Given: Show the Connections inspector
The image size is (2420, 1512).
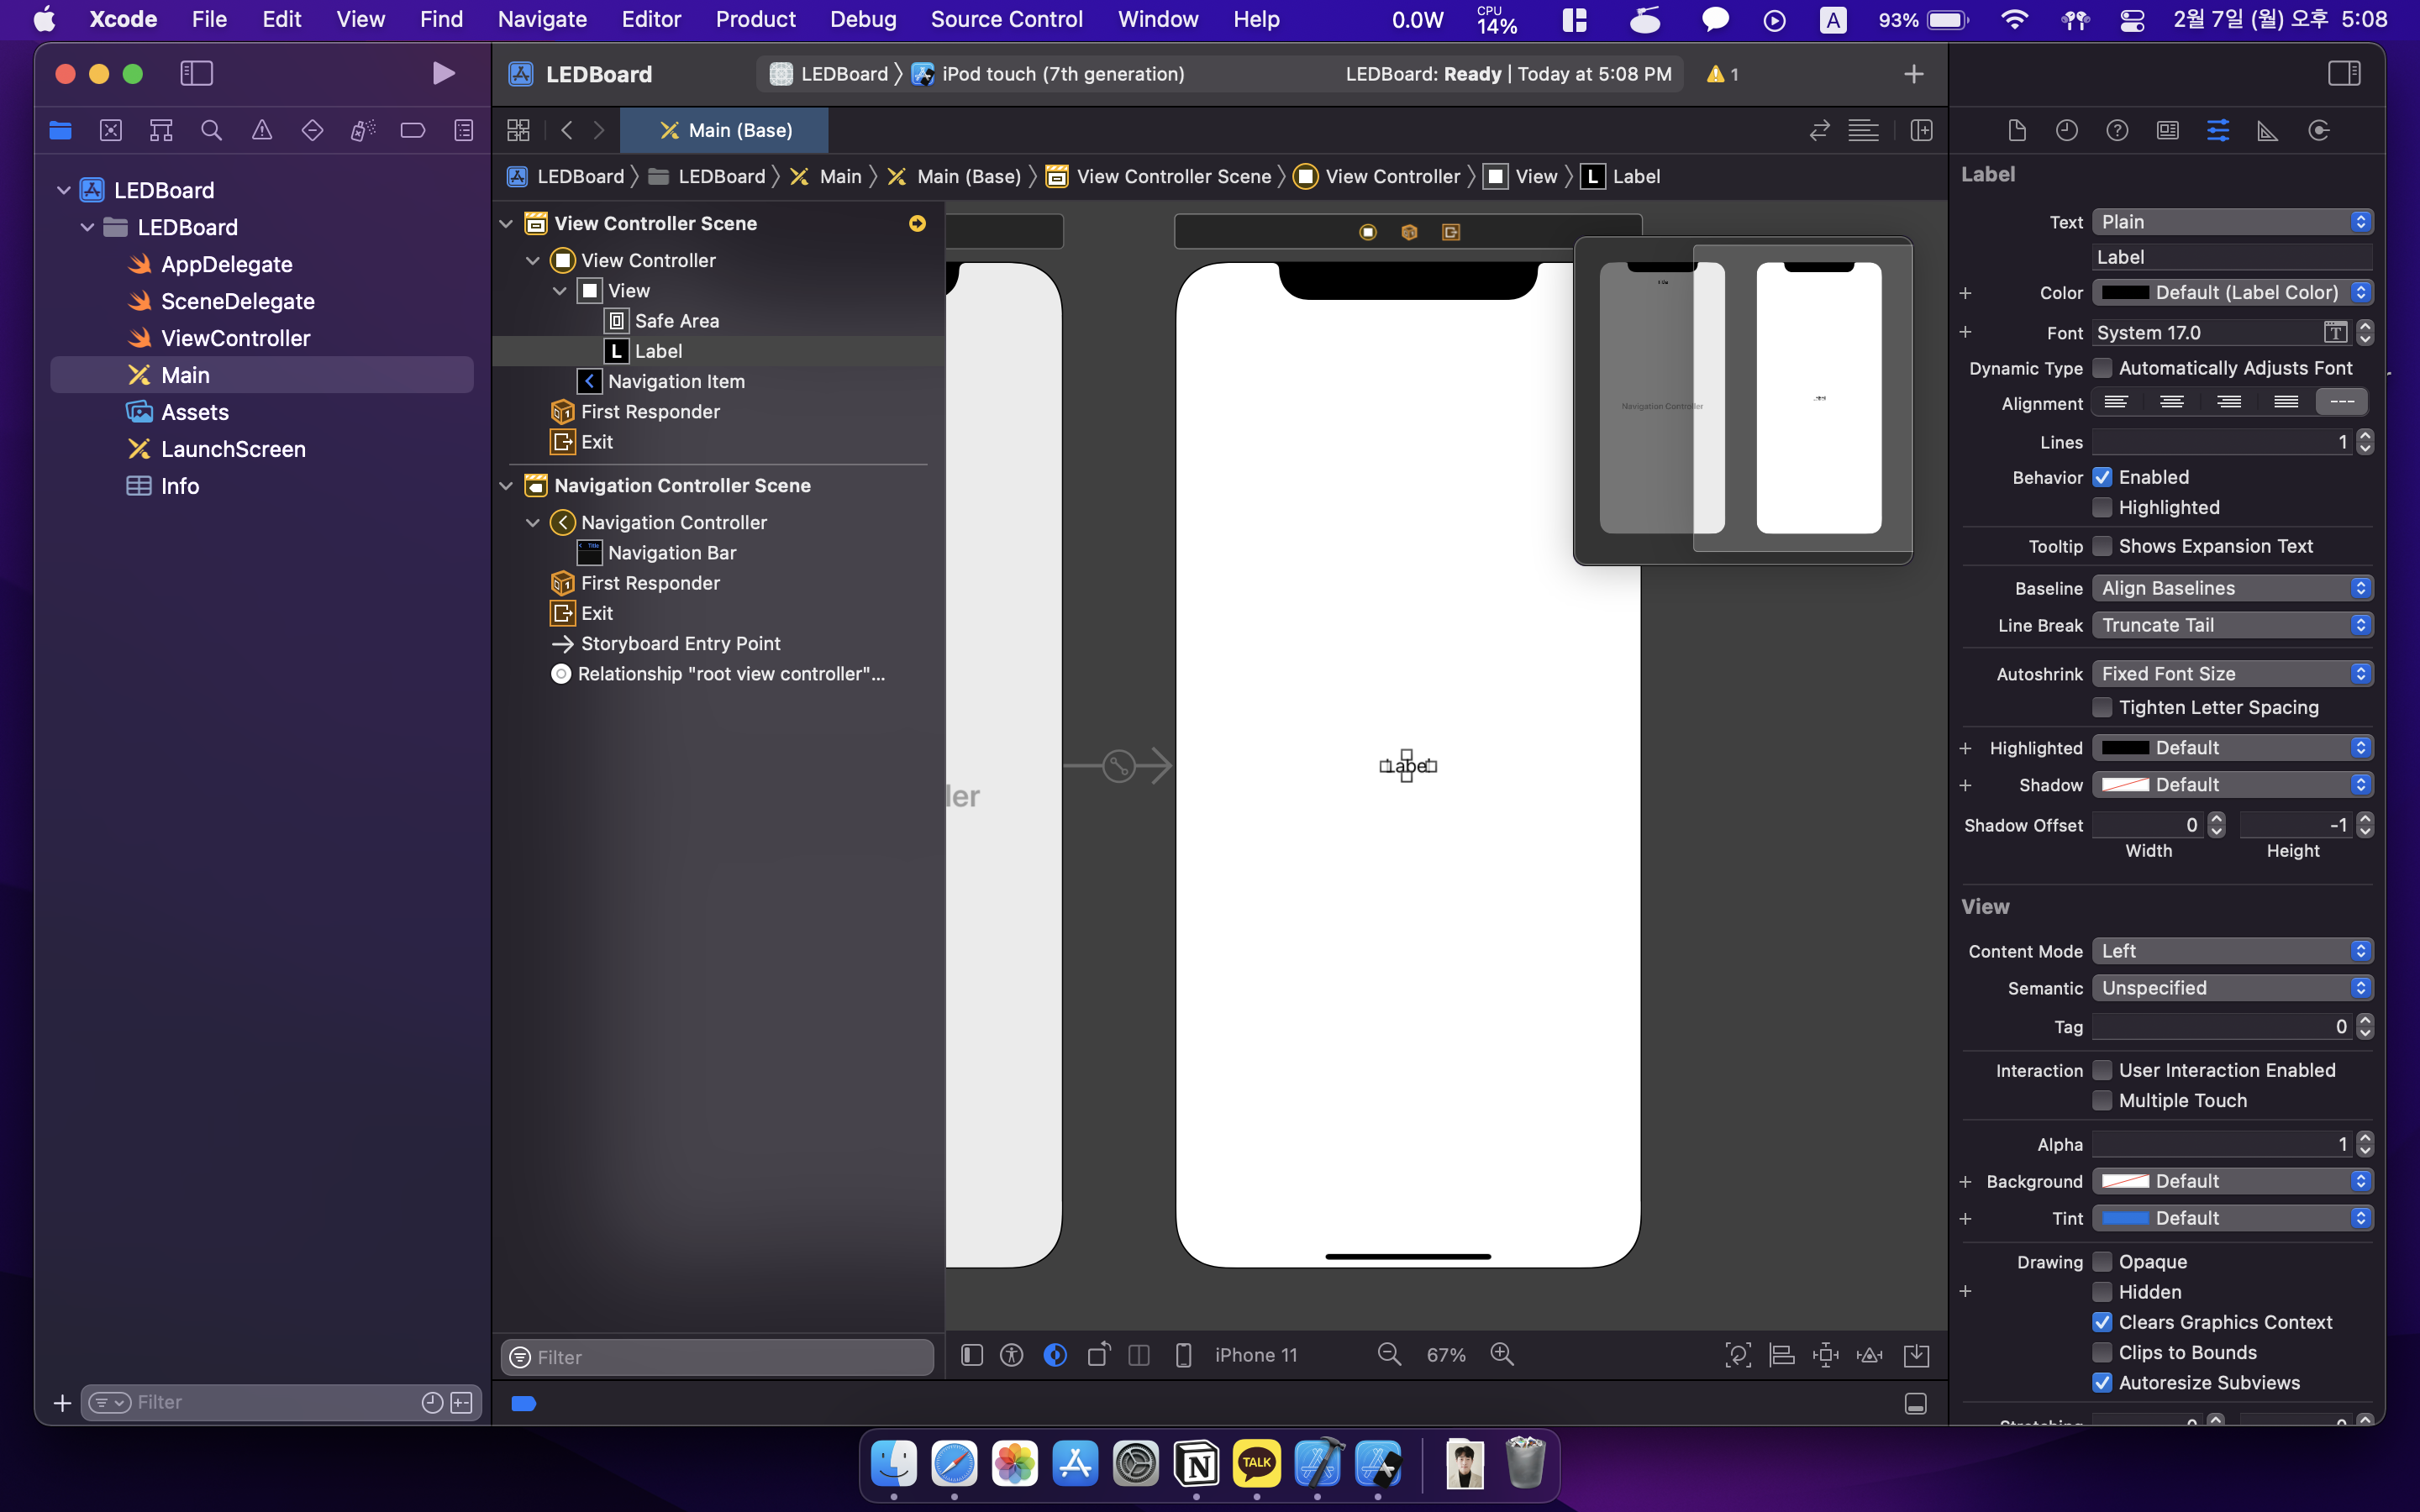Looking at the screenshot, I should click(x=2319, y=130).
